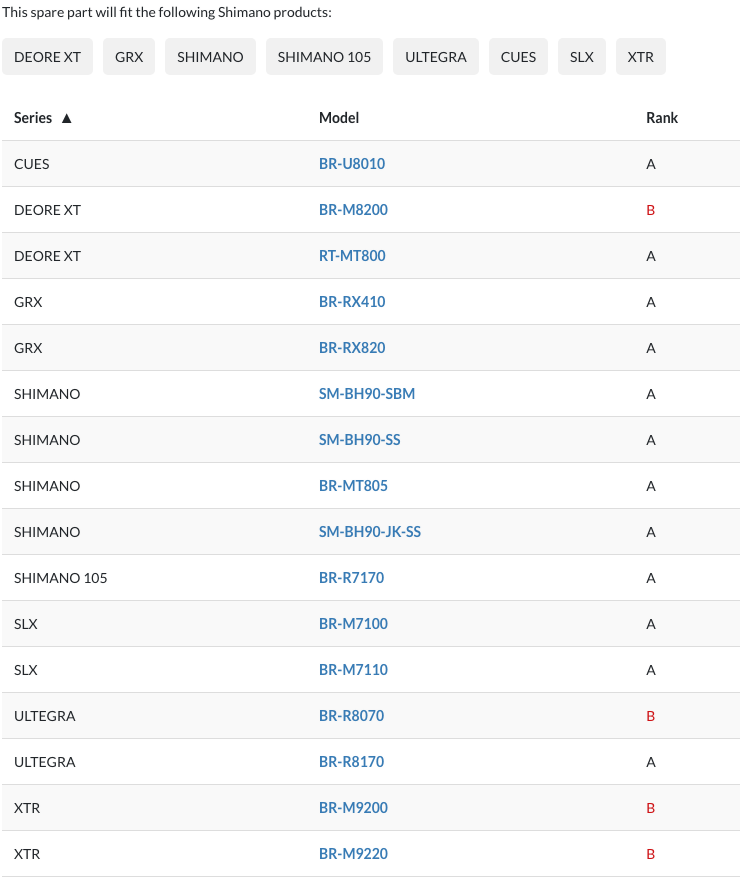Screen dimensions: 740x877
Task: Filter by the SLX tag
Action: [582, 56]
